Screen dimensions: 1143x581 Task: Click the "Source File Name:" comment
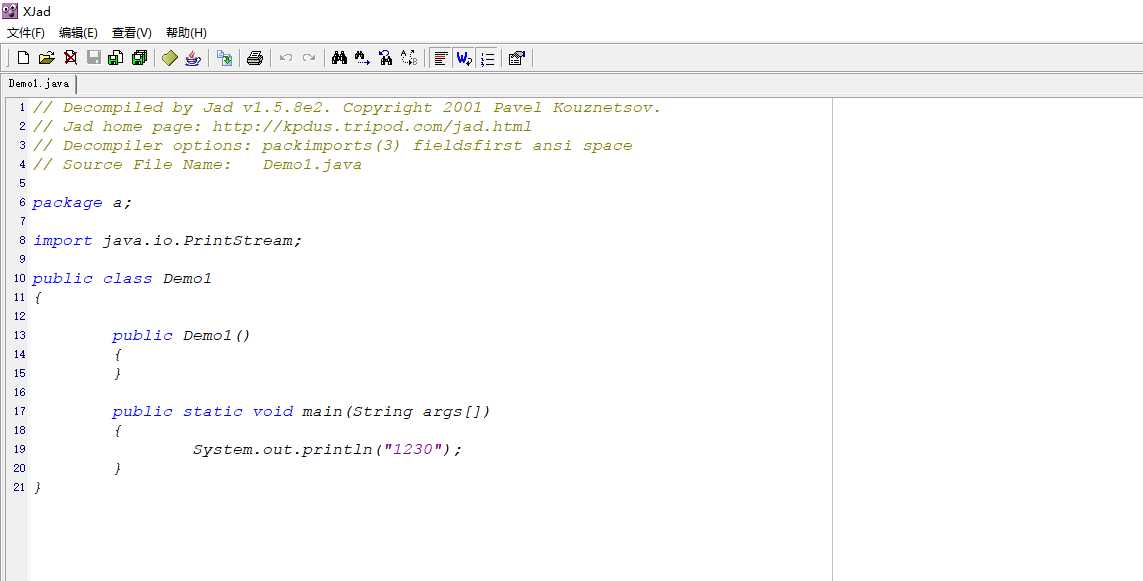coord(147,165)
